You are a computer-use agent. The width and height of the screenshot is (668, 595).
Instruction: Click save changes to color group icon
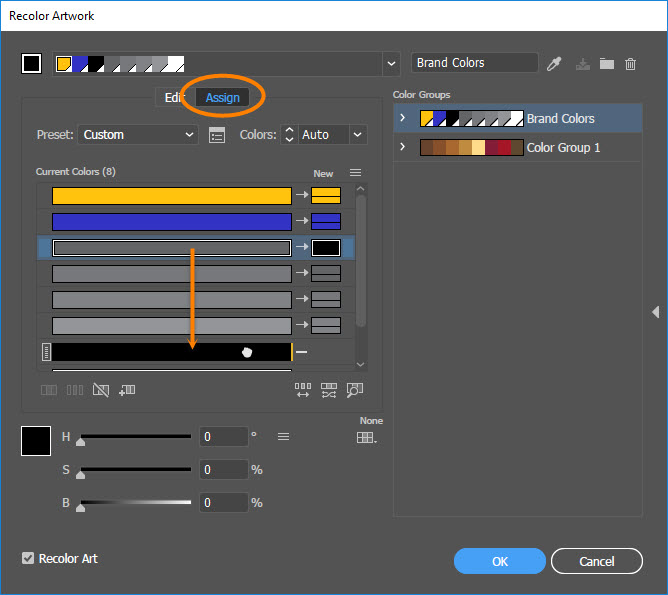(x=582, y=64)
